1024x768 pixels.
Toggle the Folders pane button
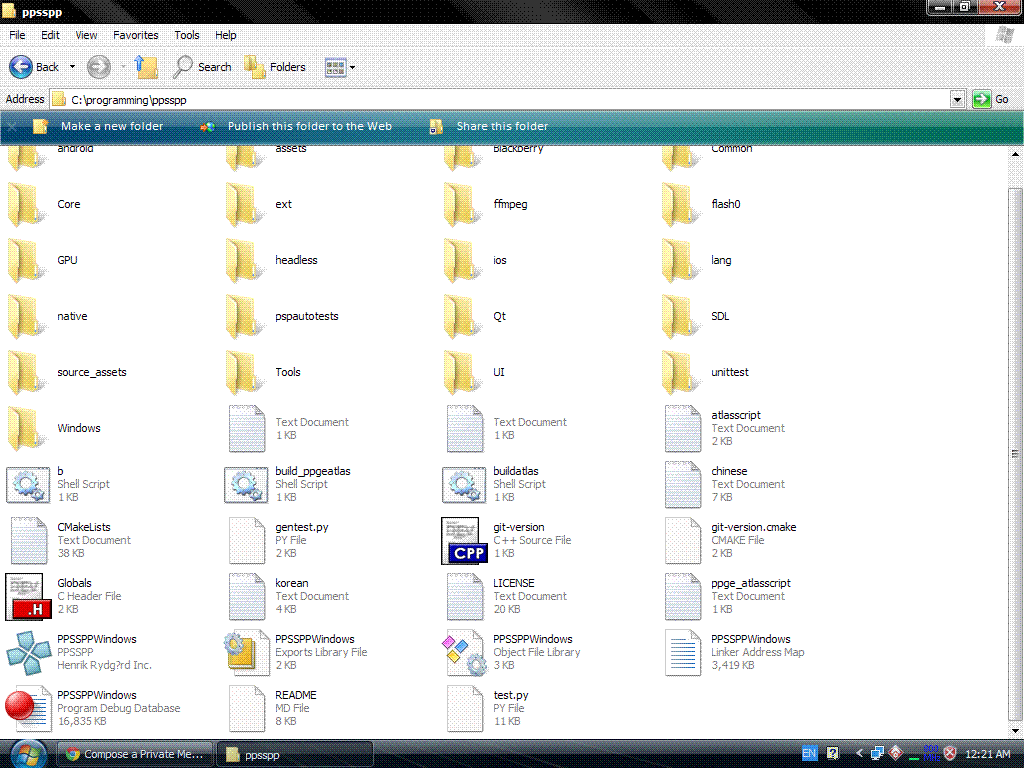276,67
